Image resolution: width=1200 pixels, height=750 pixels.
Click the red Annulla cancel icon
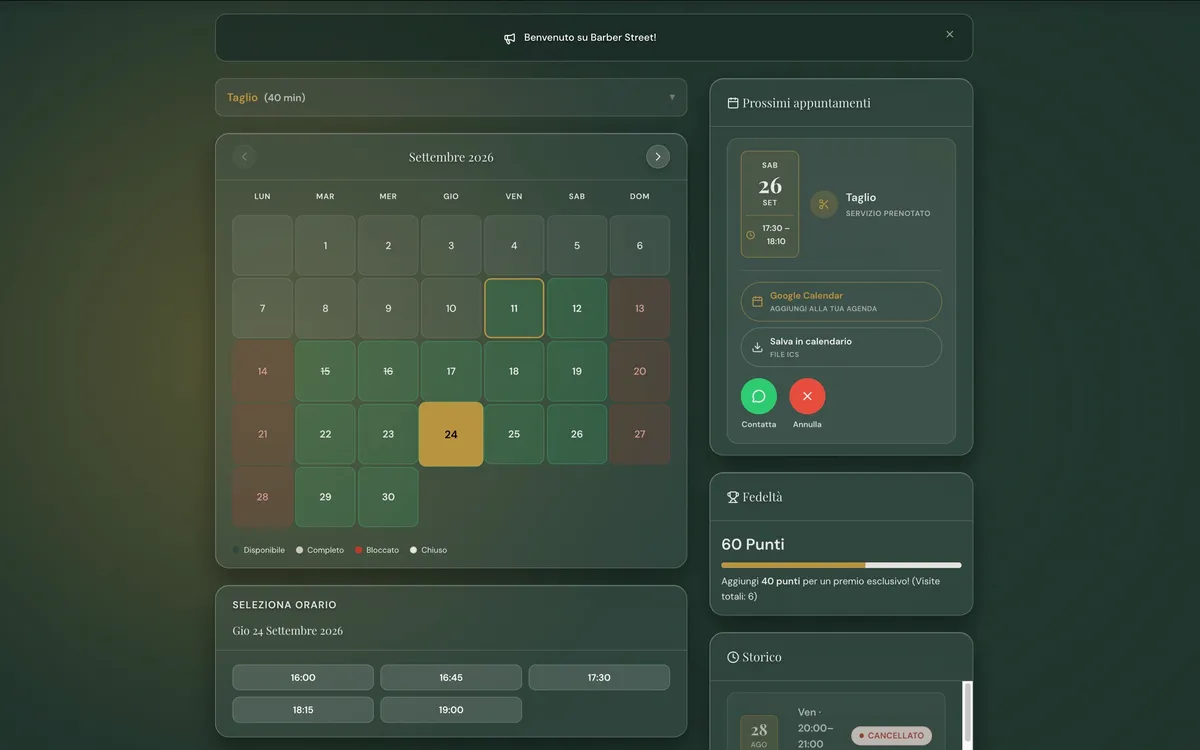[807, 396]
